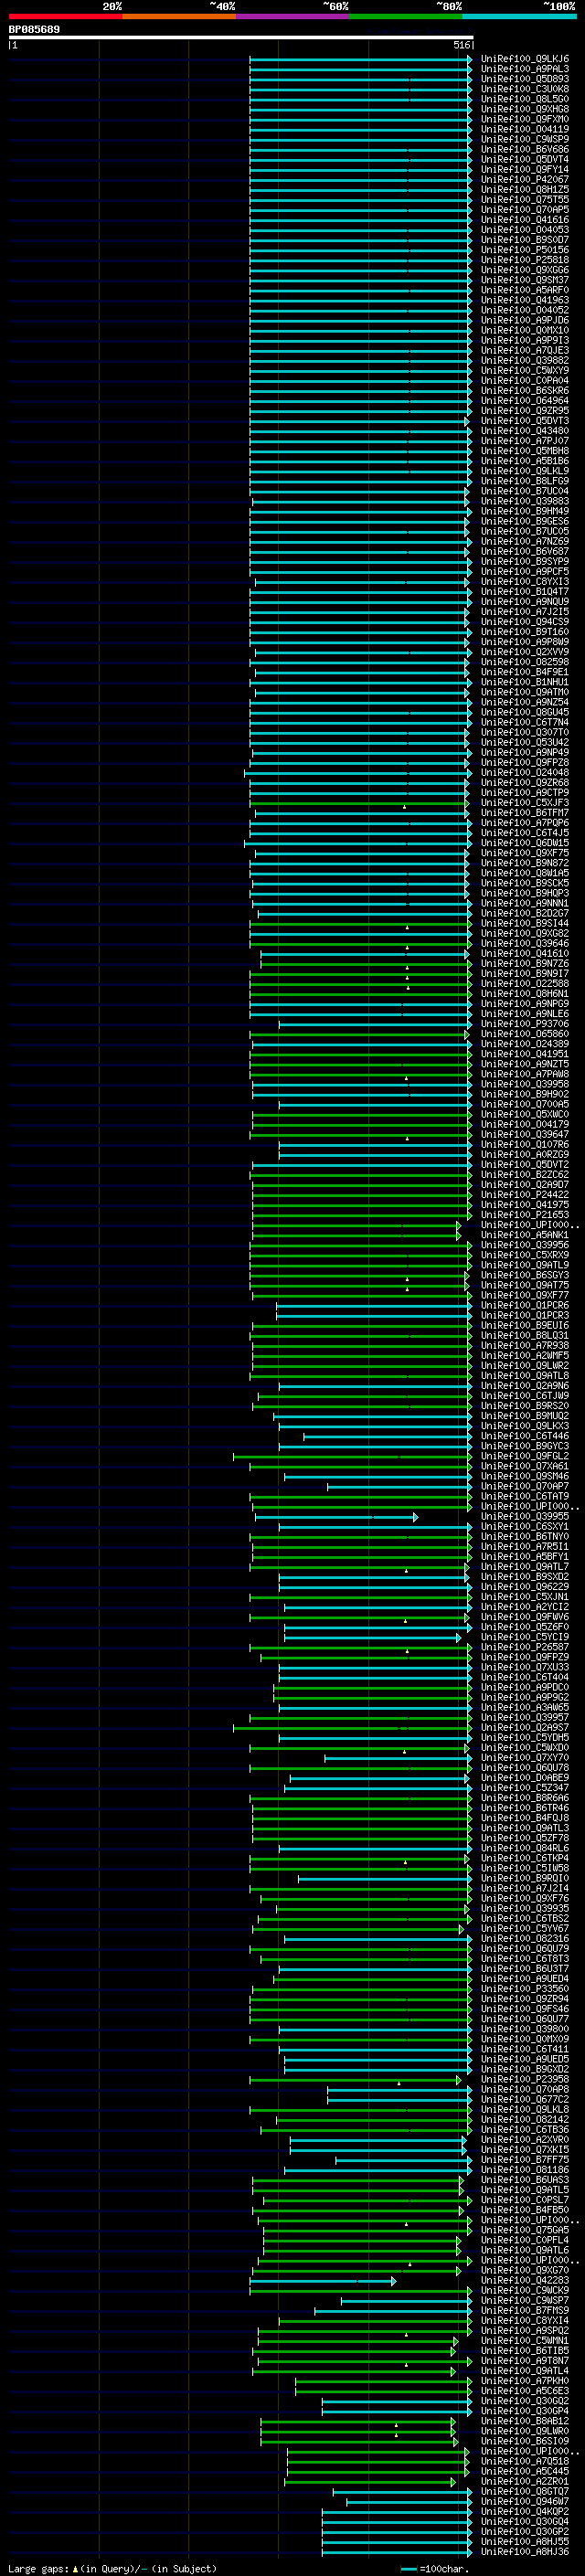Click the alignment bar of UniRef100_Q9LKJ6
This screenshot has width=585, height=2576.
pyautogui.click(x=360, y=59)
